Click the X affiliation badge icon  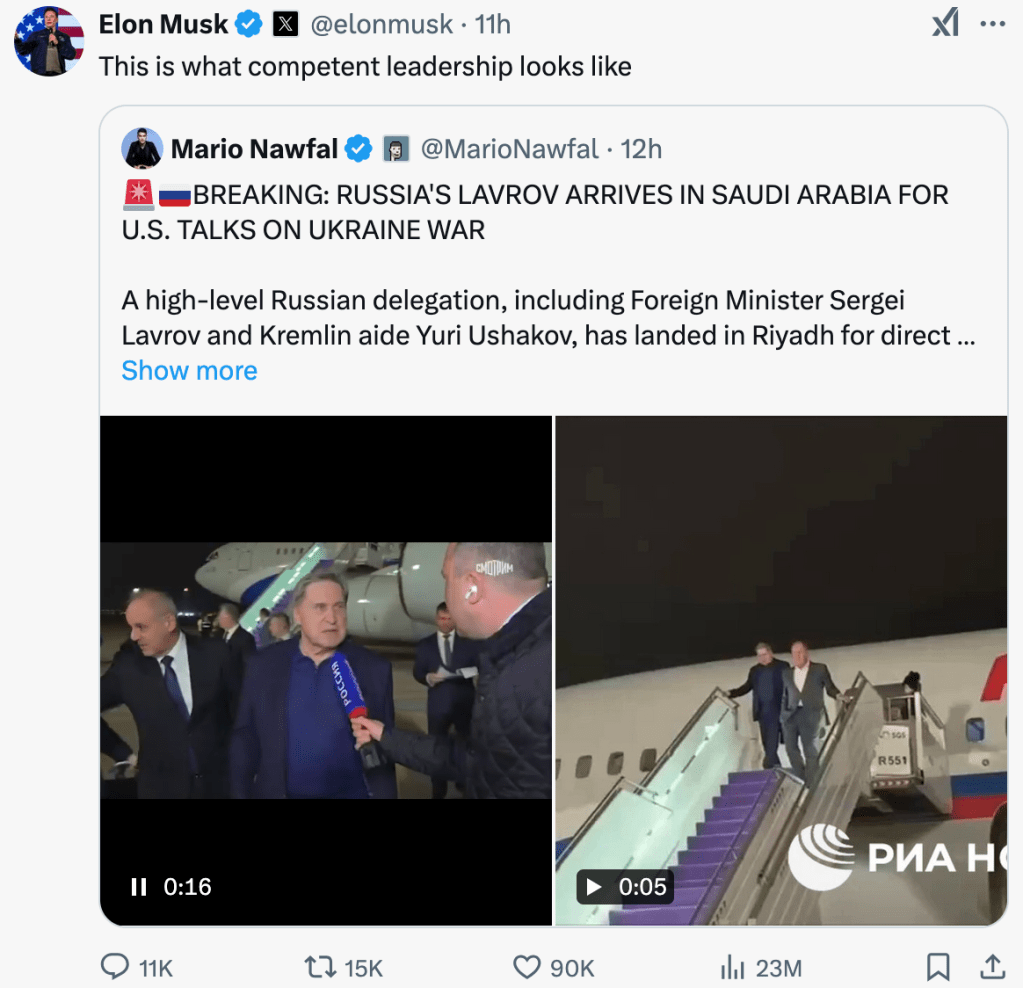pos(285,24)
